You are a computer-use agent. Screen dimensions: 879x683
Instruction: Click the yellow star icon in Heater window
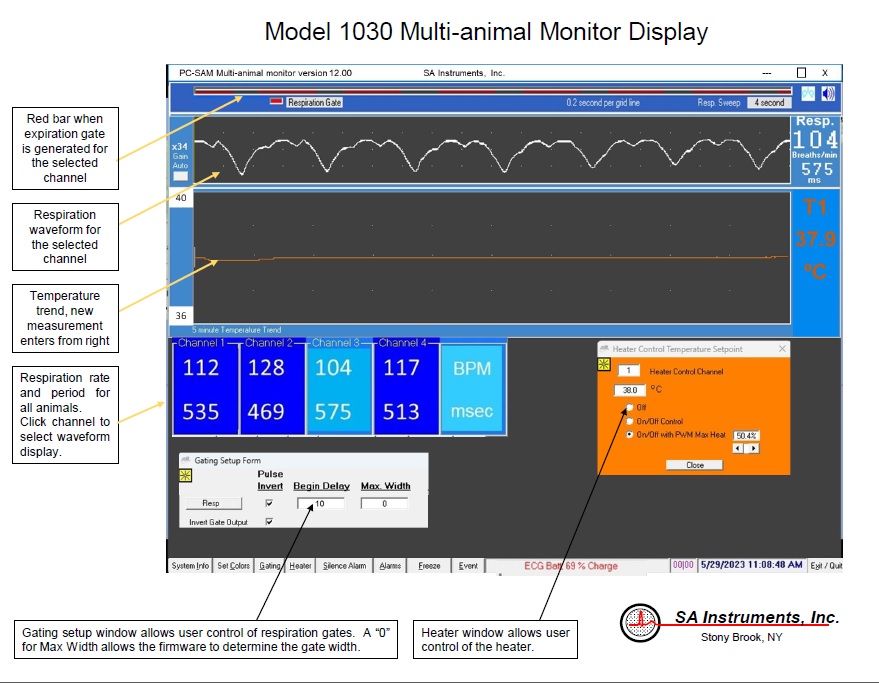coord(604,364)
